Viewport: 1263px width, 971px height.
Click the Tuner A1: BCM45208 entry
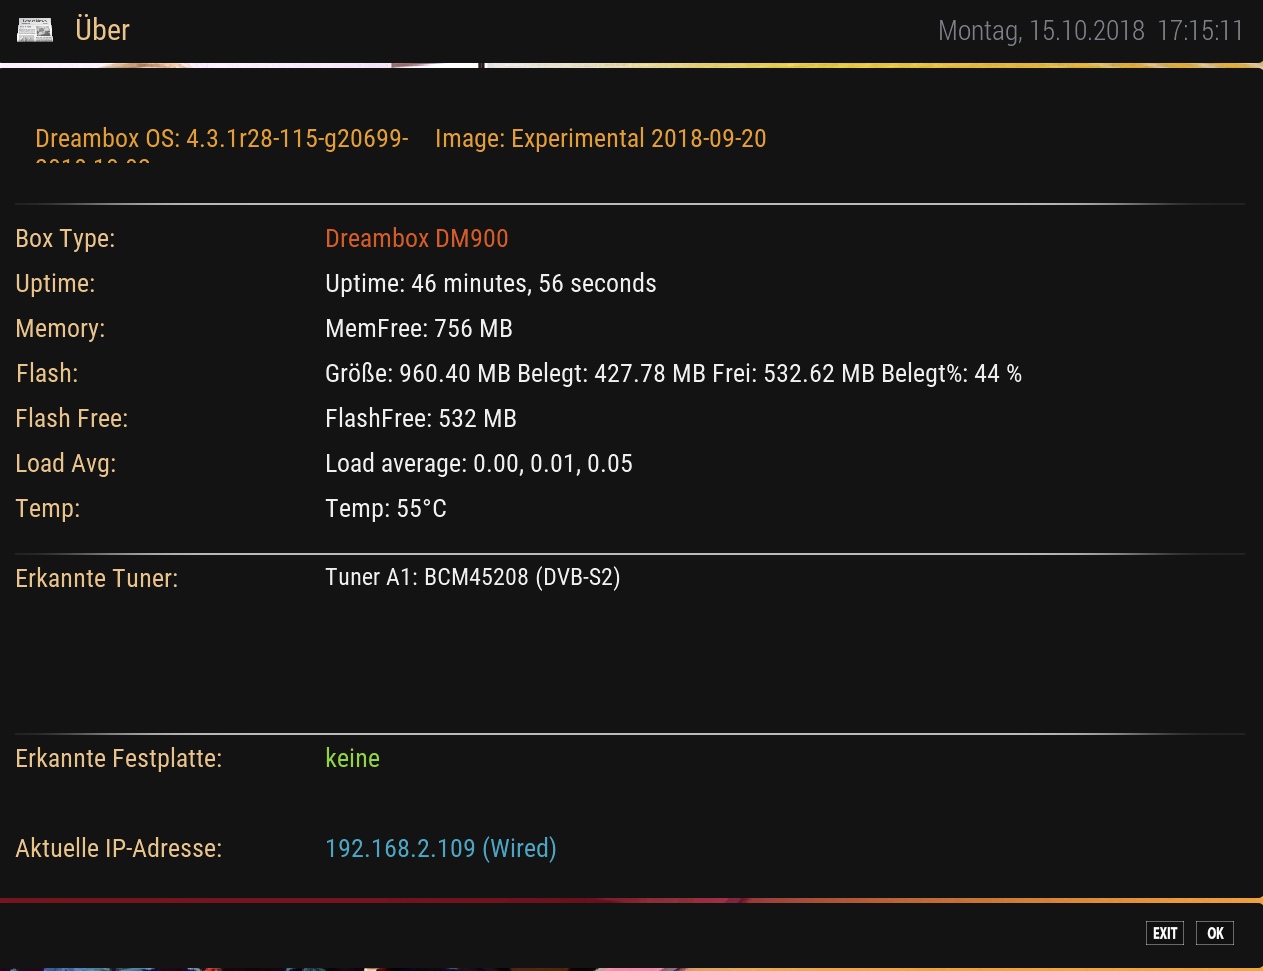(472, 578)
